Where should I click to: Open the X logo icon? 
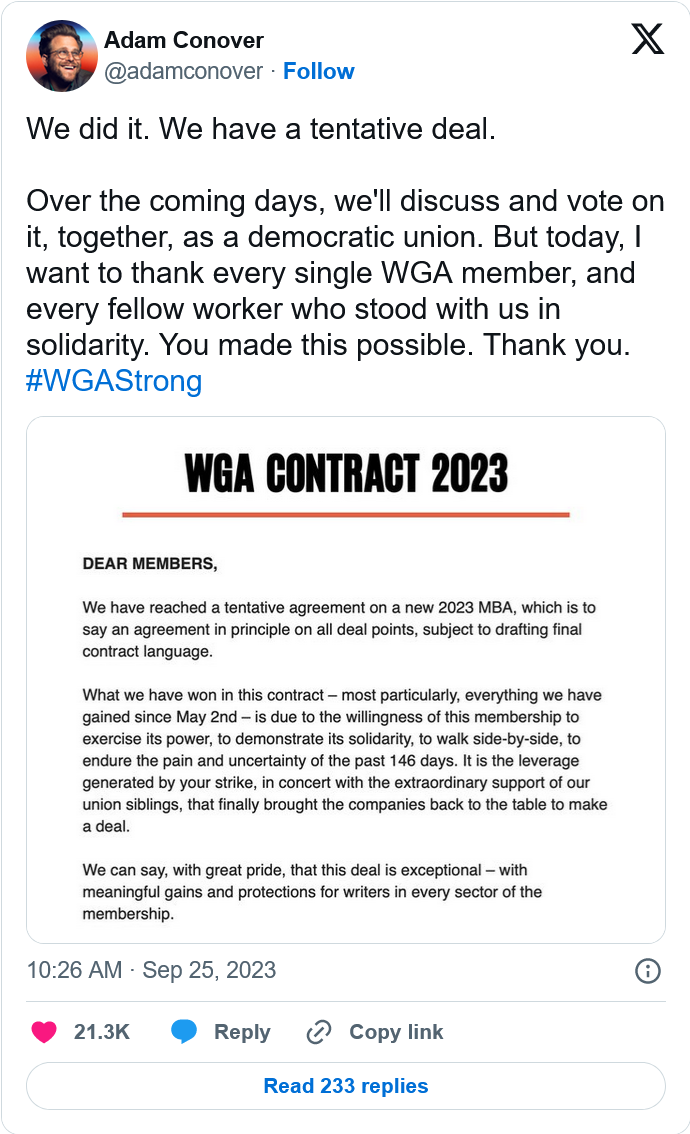647,39
